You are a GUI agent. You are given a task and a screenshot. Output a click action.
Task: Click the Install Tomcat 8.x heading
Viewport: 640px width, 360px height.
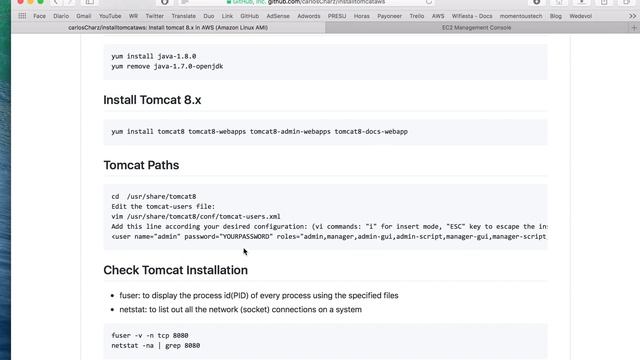click(152, 100)
